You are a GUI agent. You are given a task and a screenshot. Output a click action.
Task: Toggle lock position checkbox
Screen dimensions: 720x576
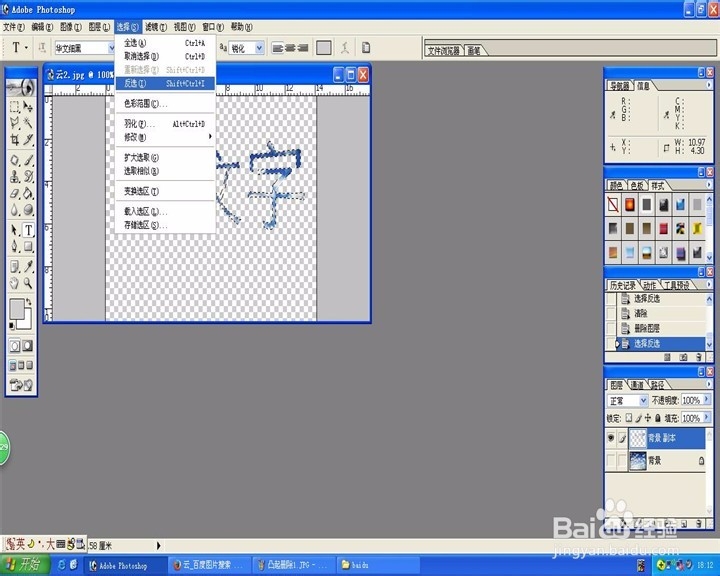648,418
